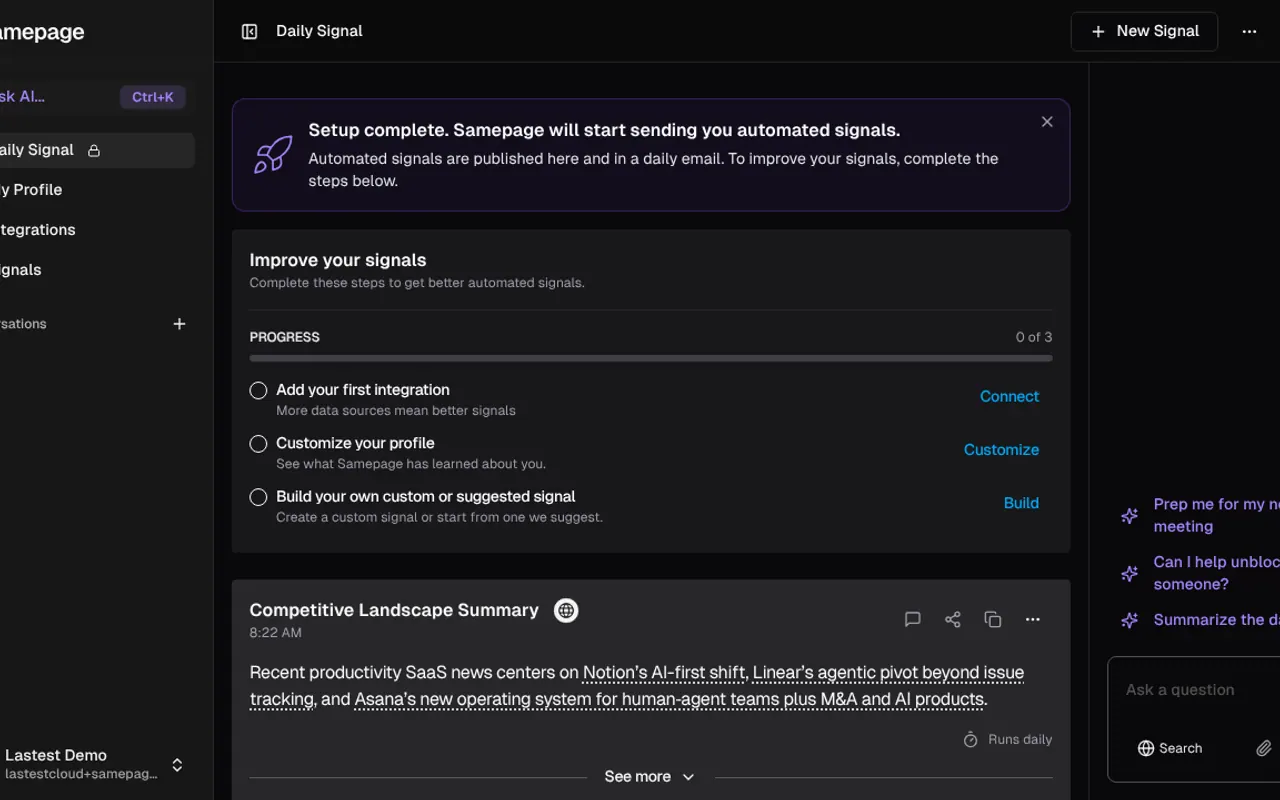This screenshot has height=800, width=1280.
Task: Go to the Profile page in sidebar
Action: click(x=97, y=190)
